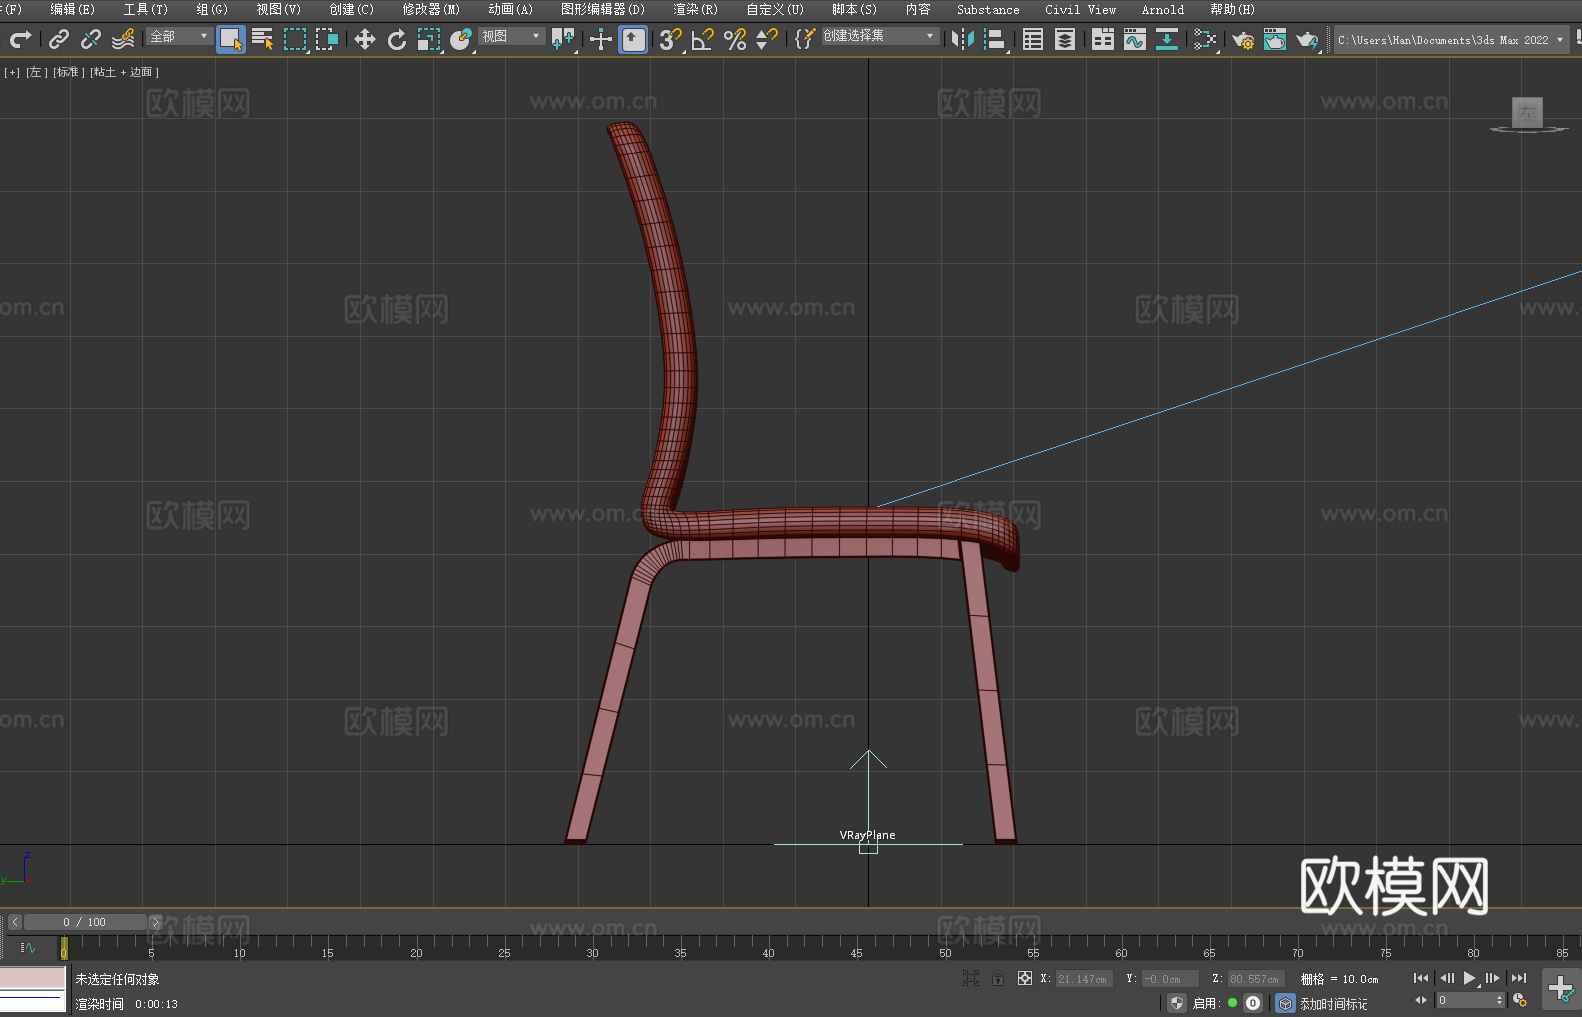Image resolution: width=1582 pixels, height=1017 pixels.
Task: Toggle Window/Crossing selection mode
Action: (327, 39)
